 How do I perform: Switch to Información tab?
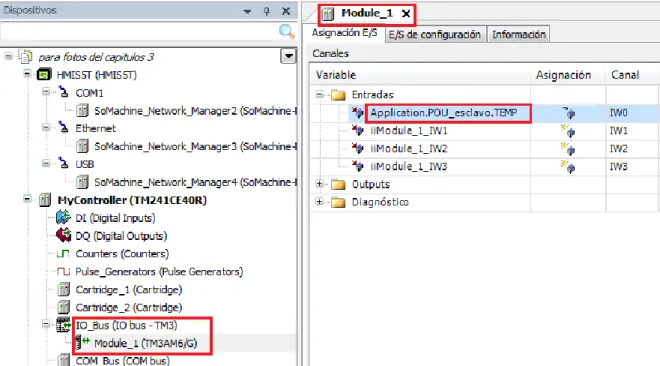[519, 34]
